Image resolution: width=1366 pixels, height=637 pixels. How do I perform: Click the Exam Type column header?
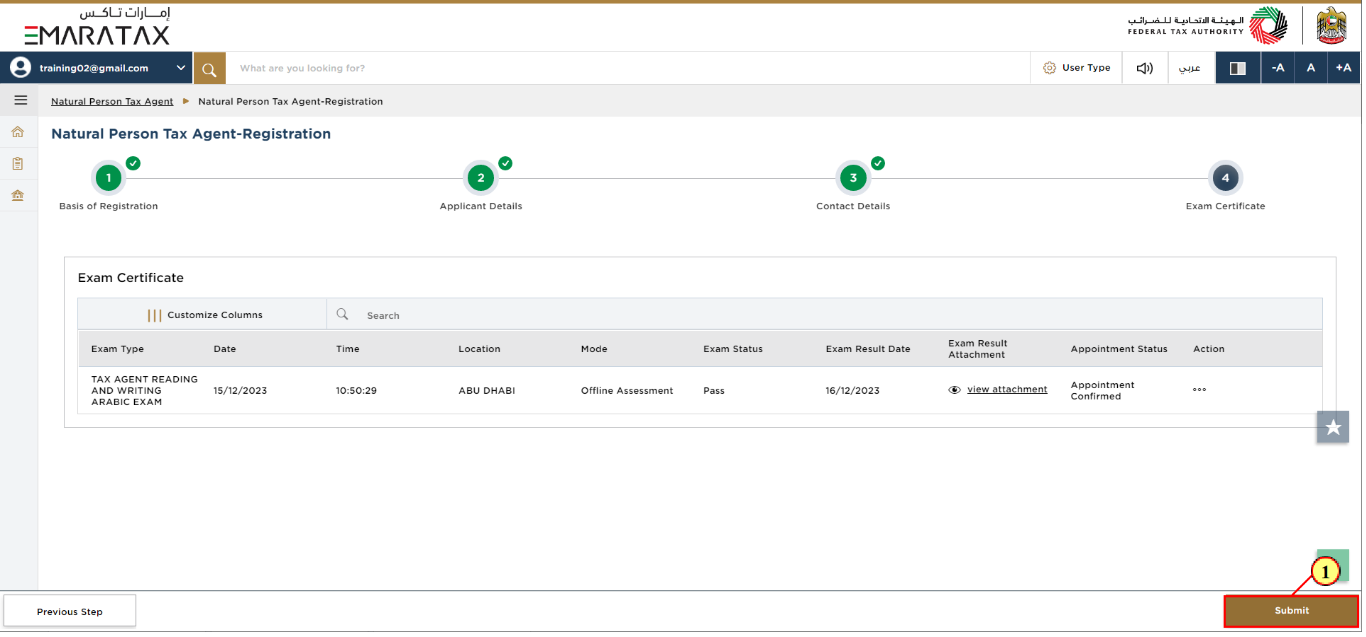click(117, 349)
